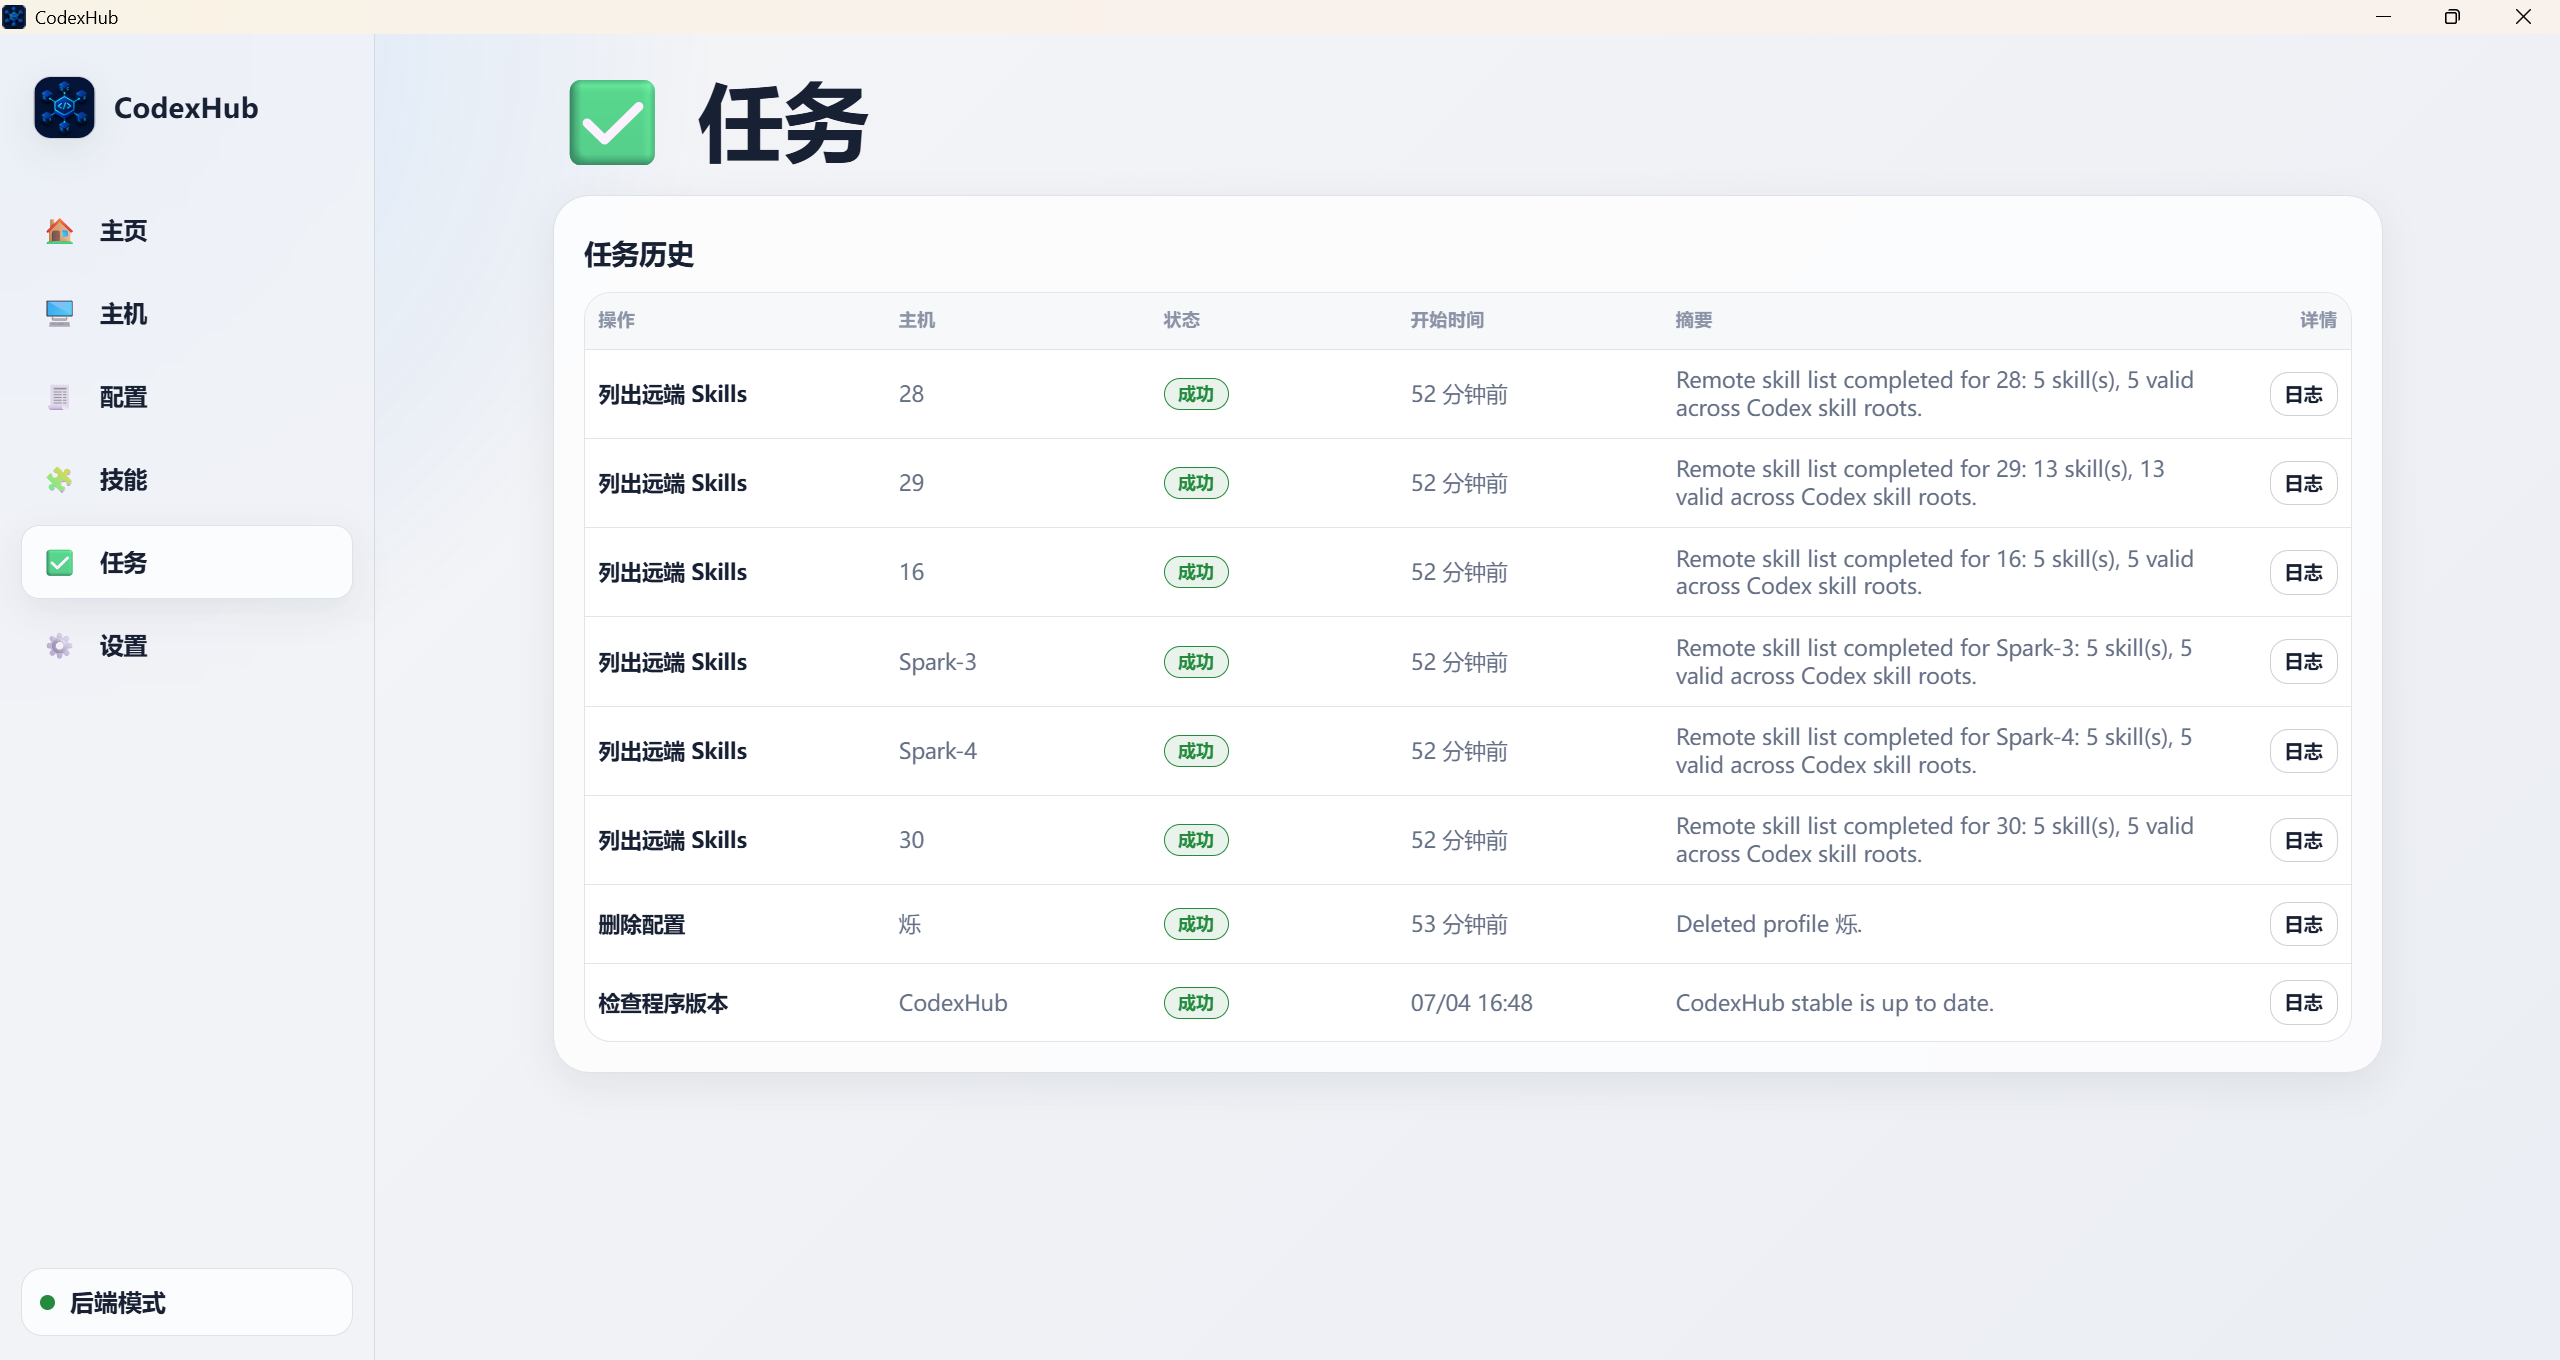
Task: Click the 主机 column header
Action: pos(917,320)
